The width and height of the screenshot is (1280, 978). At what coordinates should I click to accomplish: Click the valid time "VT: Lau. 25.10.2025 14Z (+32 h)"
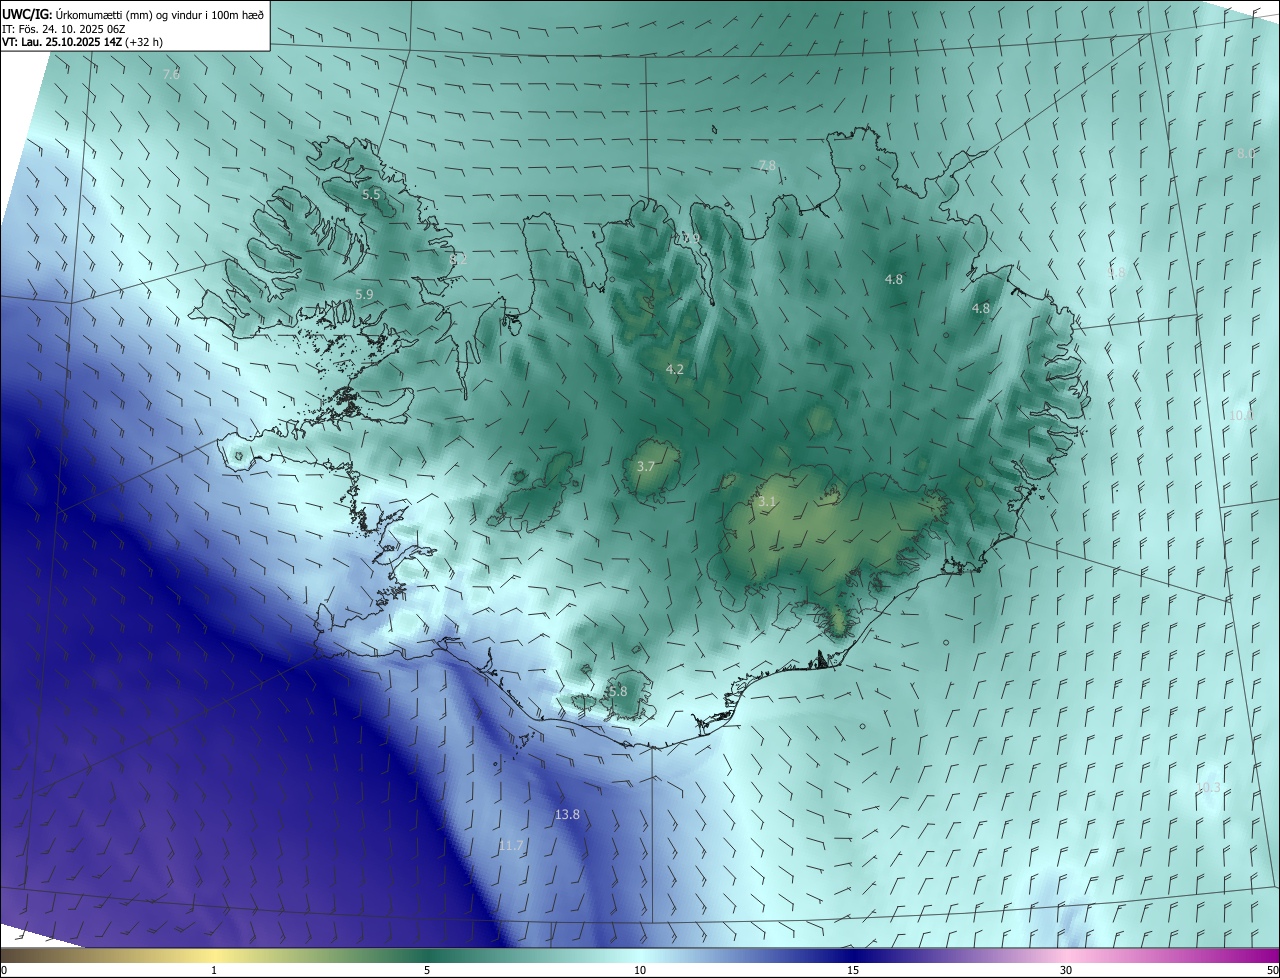click(x=82, y=42)
